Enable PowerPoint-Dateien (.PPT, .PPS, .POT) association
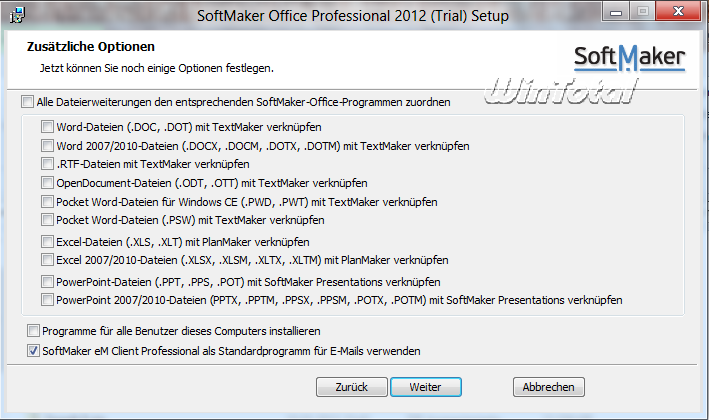 [48, 281]
